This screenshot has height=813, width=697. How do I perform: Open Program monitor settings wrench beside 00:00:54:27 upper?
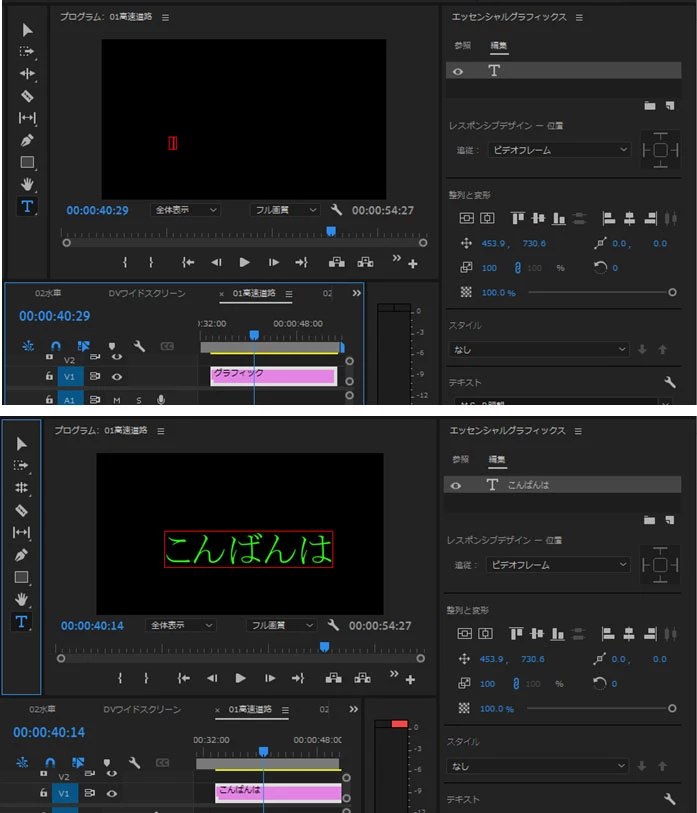coord(336,209)
